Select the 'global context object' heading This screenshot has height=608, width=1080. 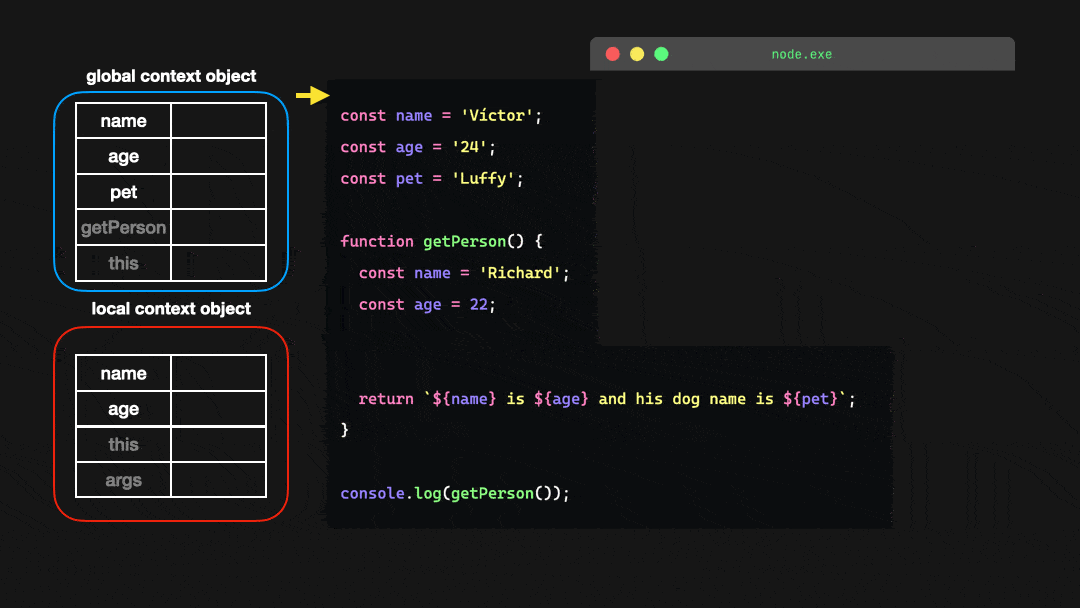171,76
